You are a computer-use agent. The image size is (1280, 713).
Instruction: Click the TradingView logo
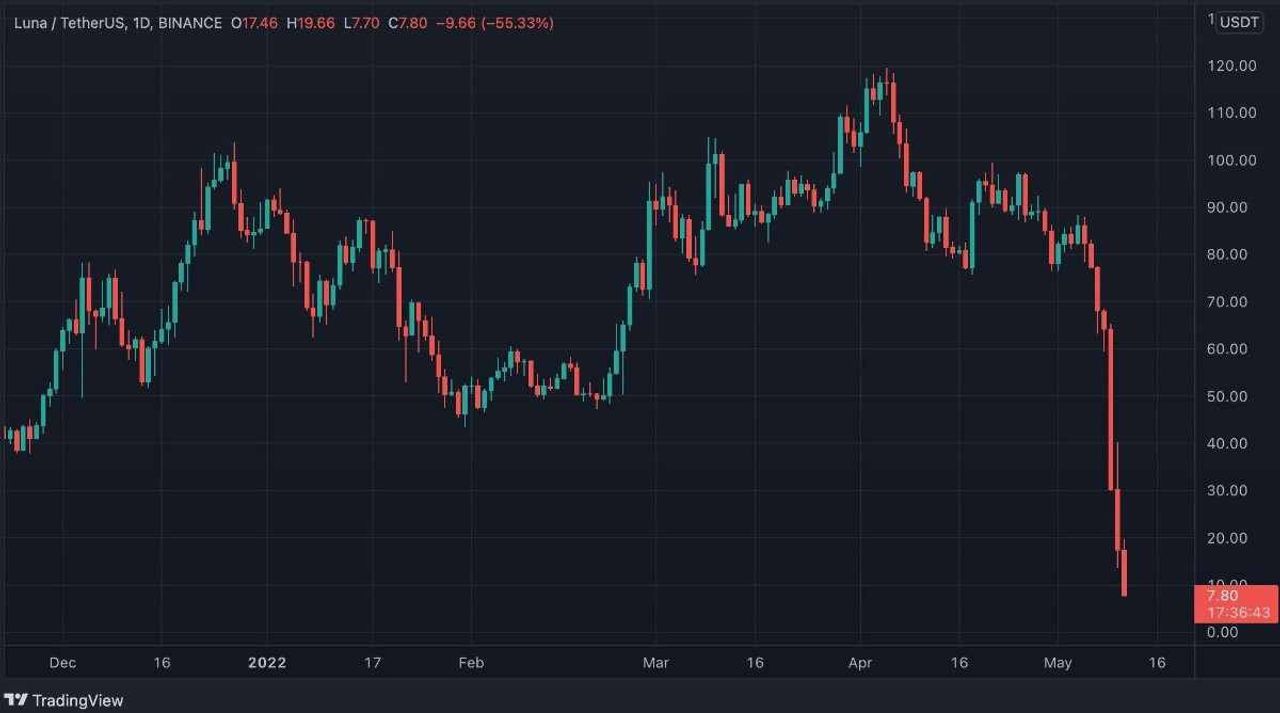click(64, 700)
